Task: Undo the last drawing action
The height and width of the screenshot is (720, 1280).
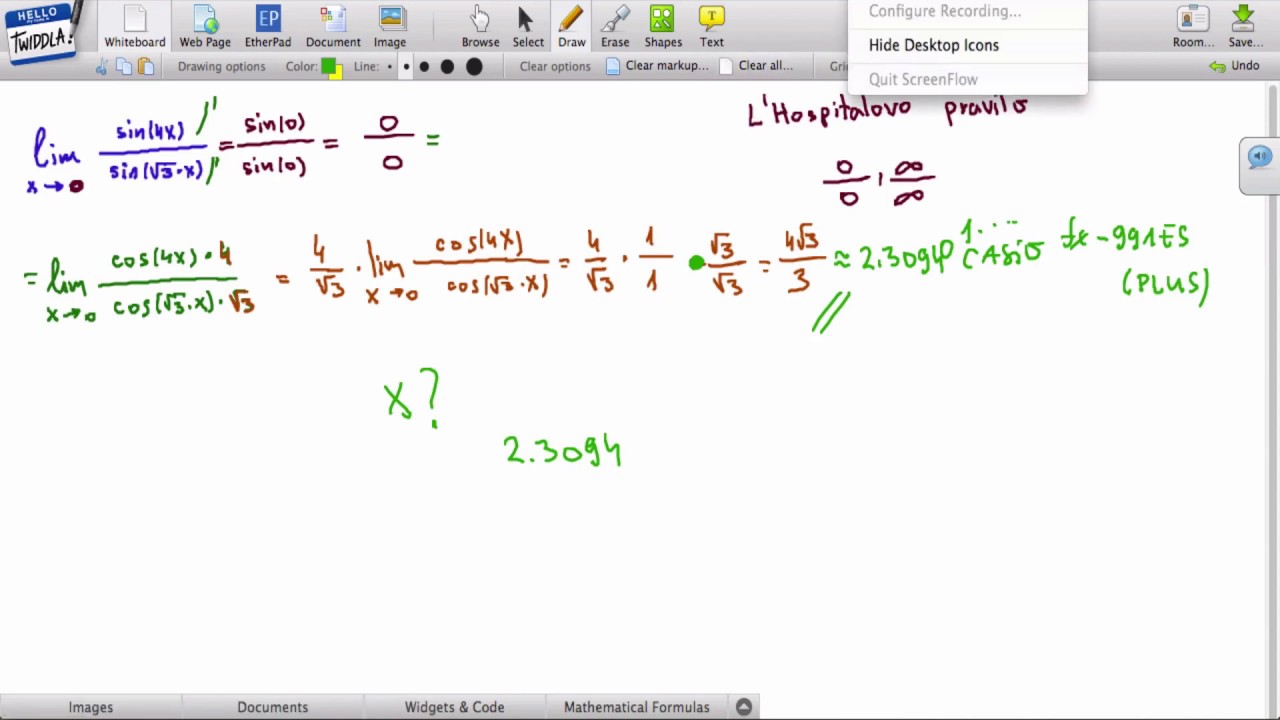Action: click(x=1234, y=66)
